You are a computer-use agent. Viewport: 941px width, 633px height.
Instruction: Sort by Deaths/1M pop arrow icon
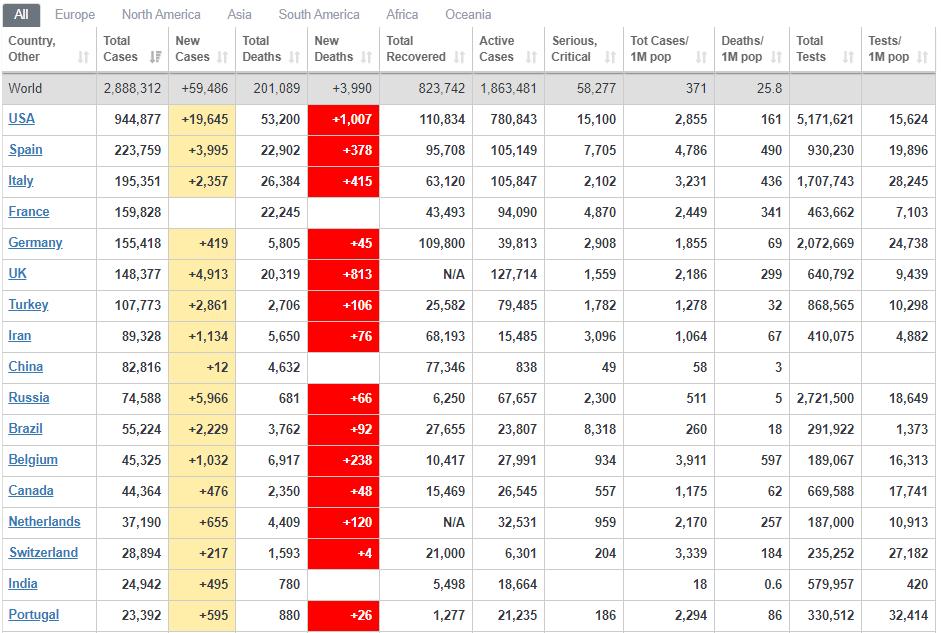click(x=777, y=57)
